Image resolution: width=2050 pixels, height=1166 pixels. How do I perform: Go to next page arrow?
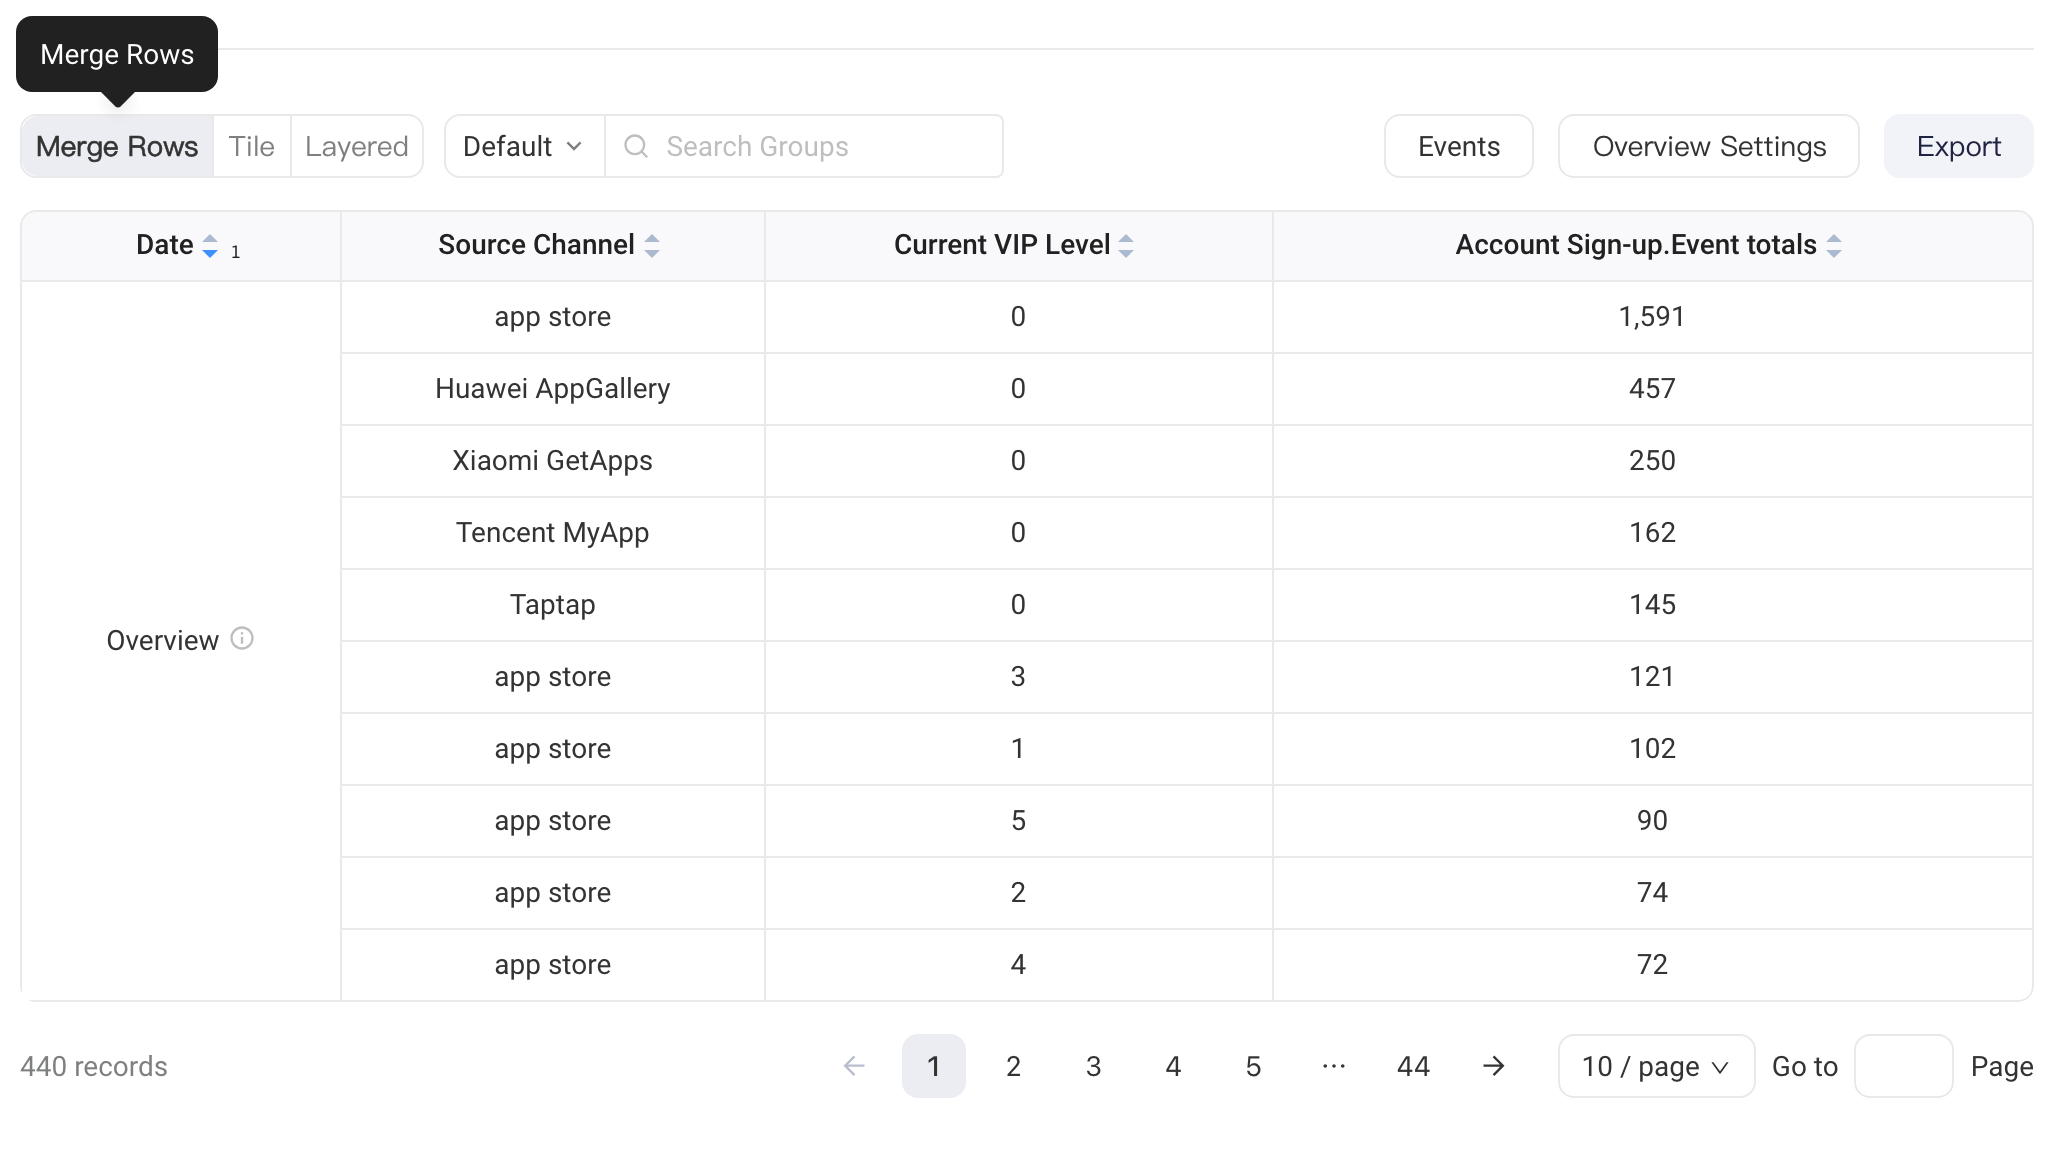click(x=1493, y=1066)
